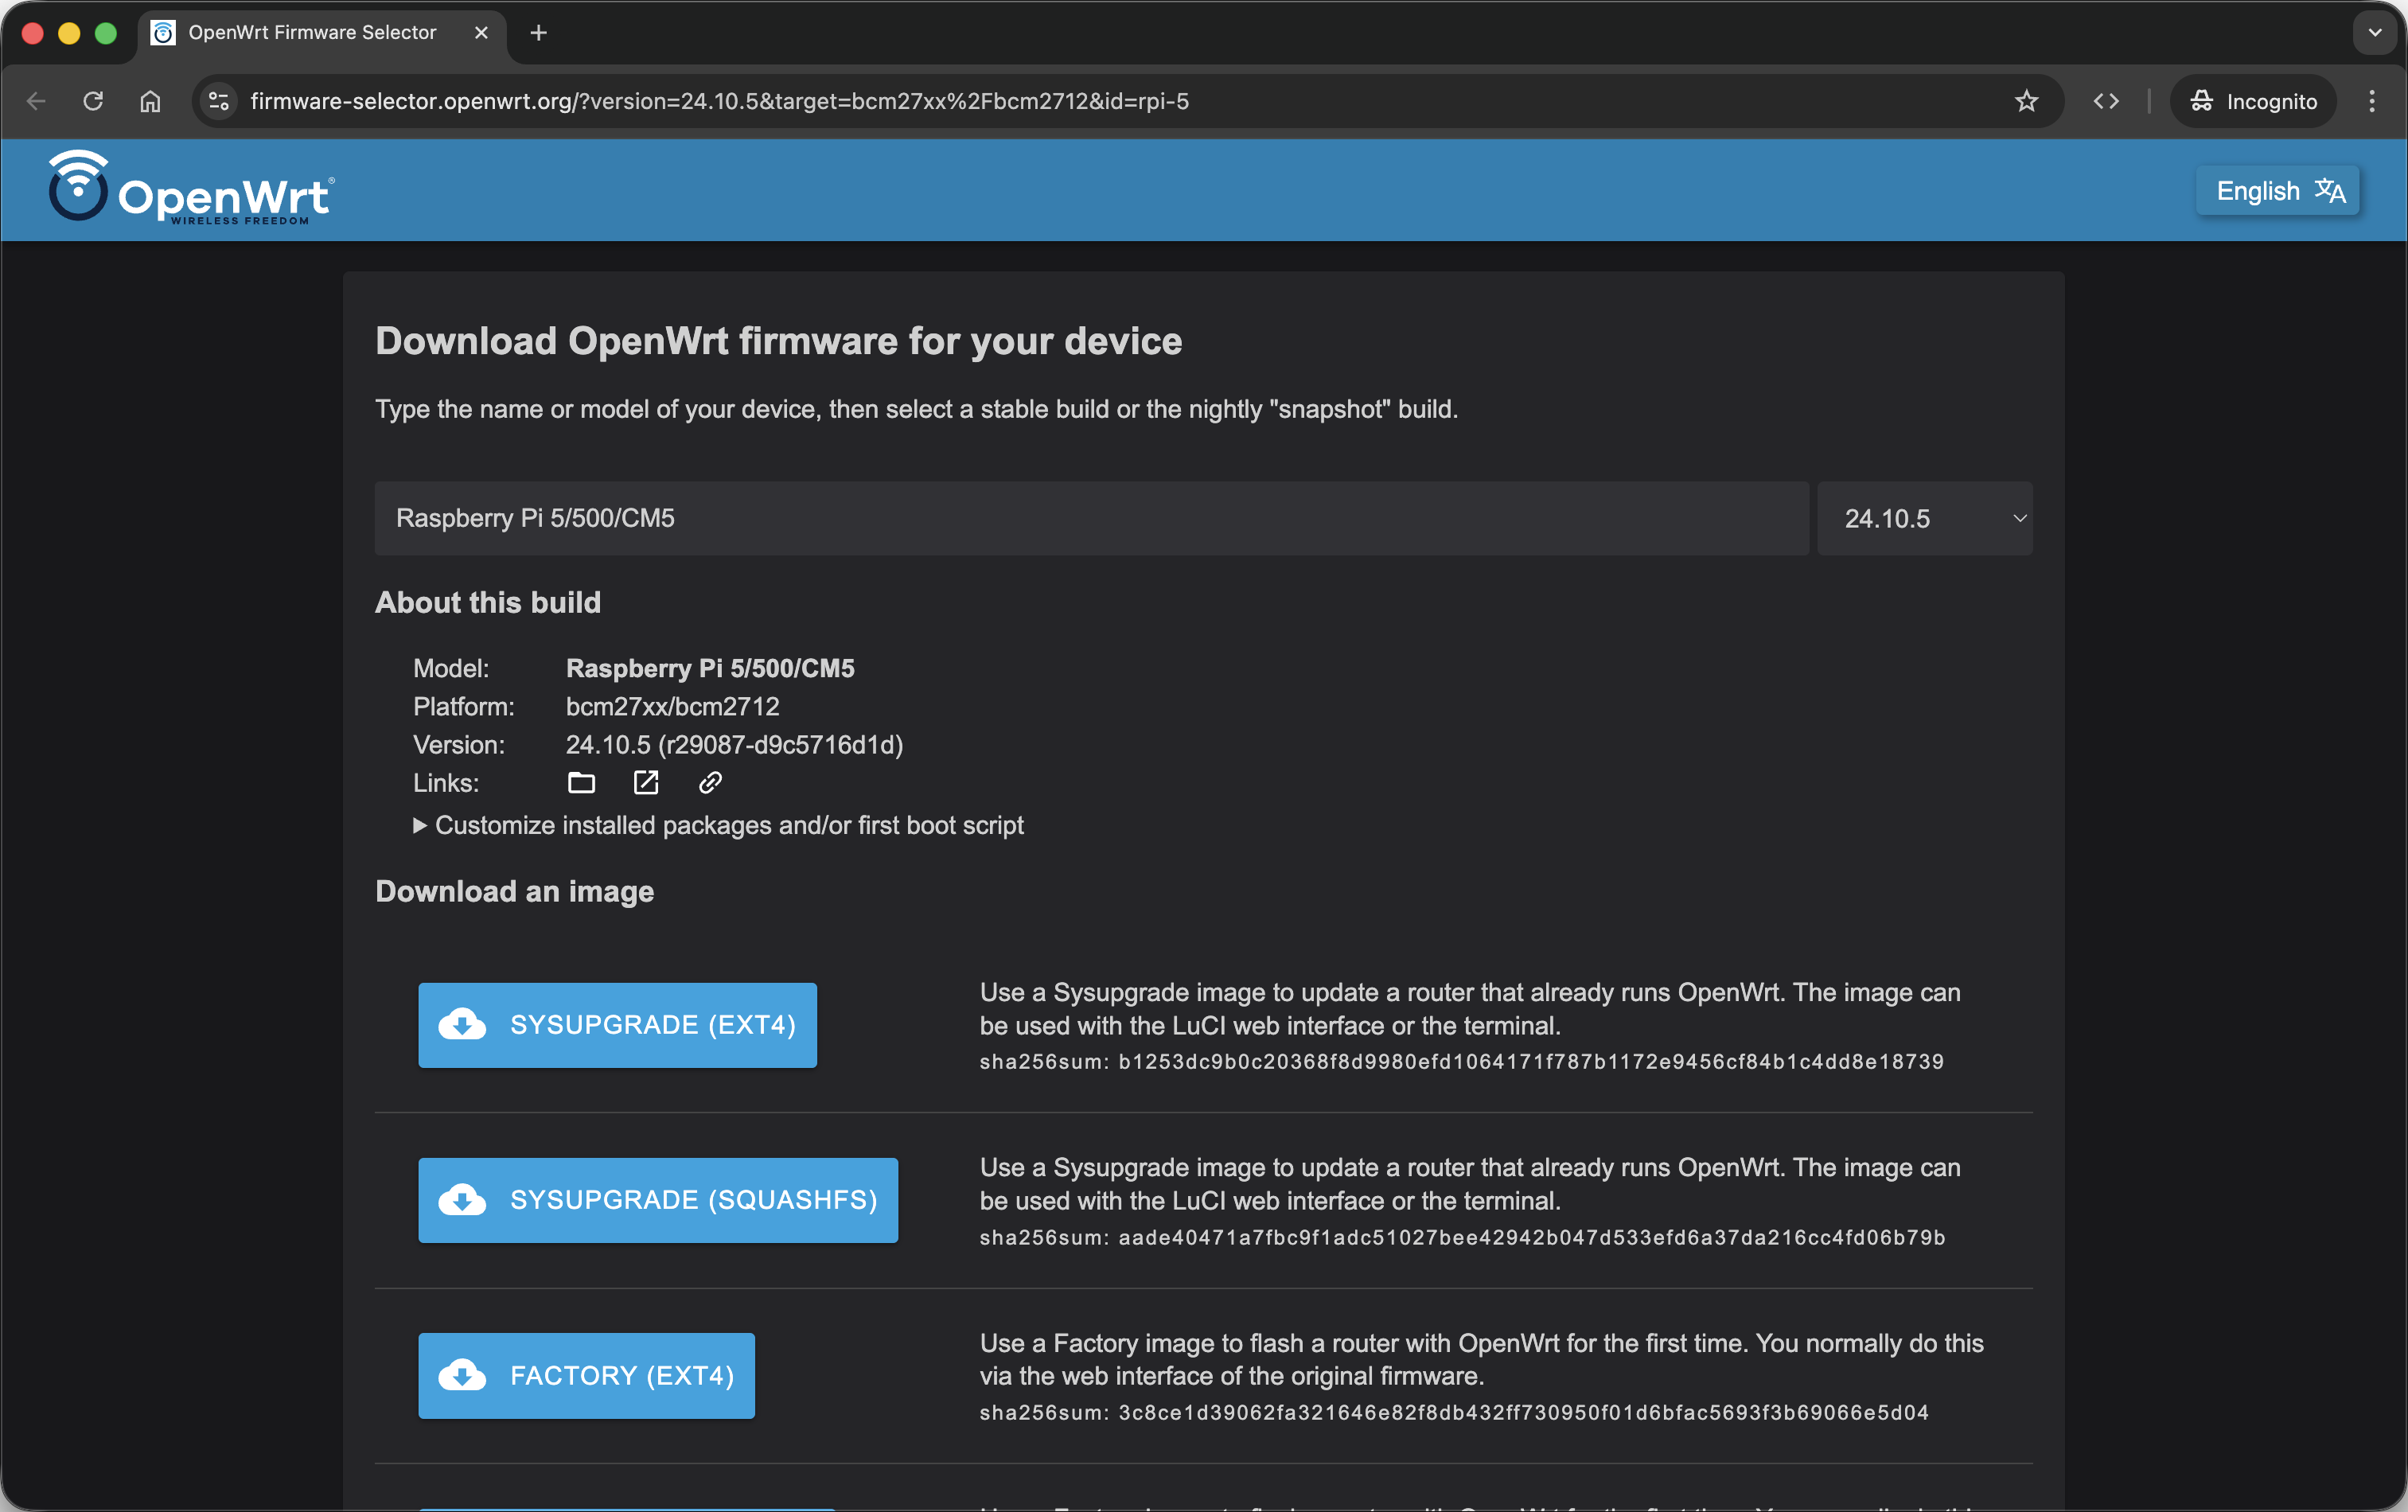Image resolution: width=2408 pixels, height=1512 pixels.
Task: Click the device model search field
Action: tap(1090, 518)
